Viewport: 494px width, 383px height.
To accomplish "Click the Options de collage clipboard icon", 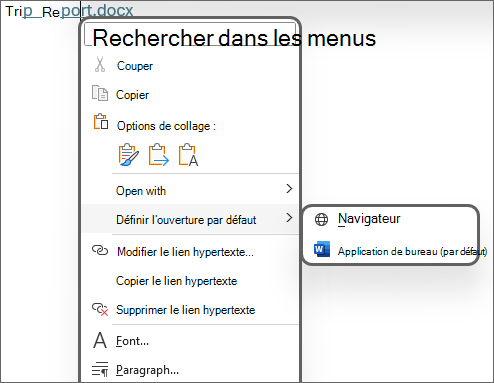I will click(x=101, y=122).
